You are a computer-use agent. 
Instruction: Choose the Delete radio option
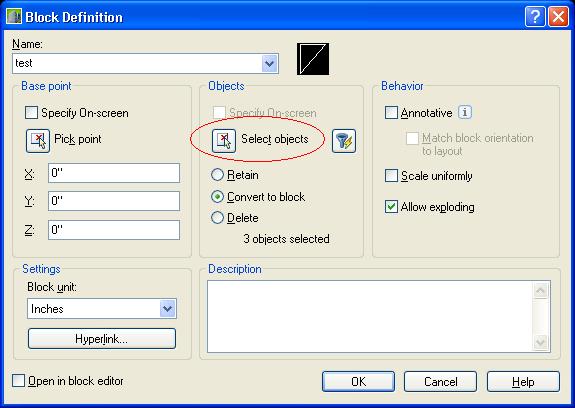[217, 218]
